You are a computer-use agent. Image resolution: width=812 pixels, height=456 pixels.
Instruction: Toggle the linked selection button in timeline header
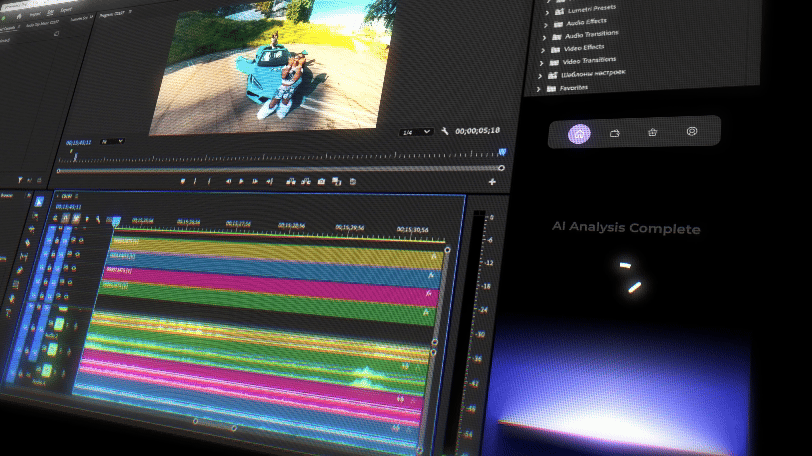[76, 217]
